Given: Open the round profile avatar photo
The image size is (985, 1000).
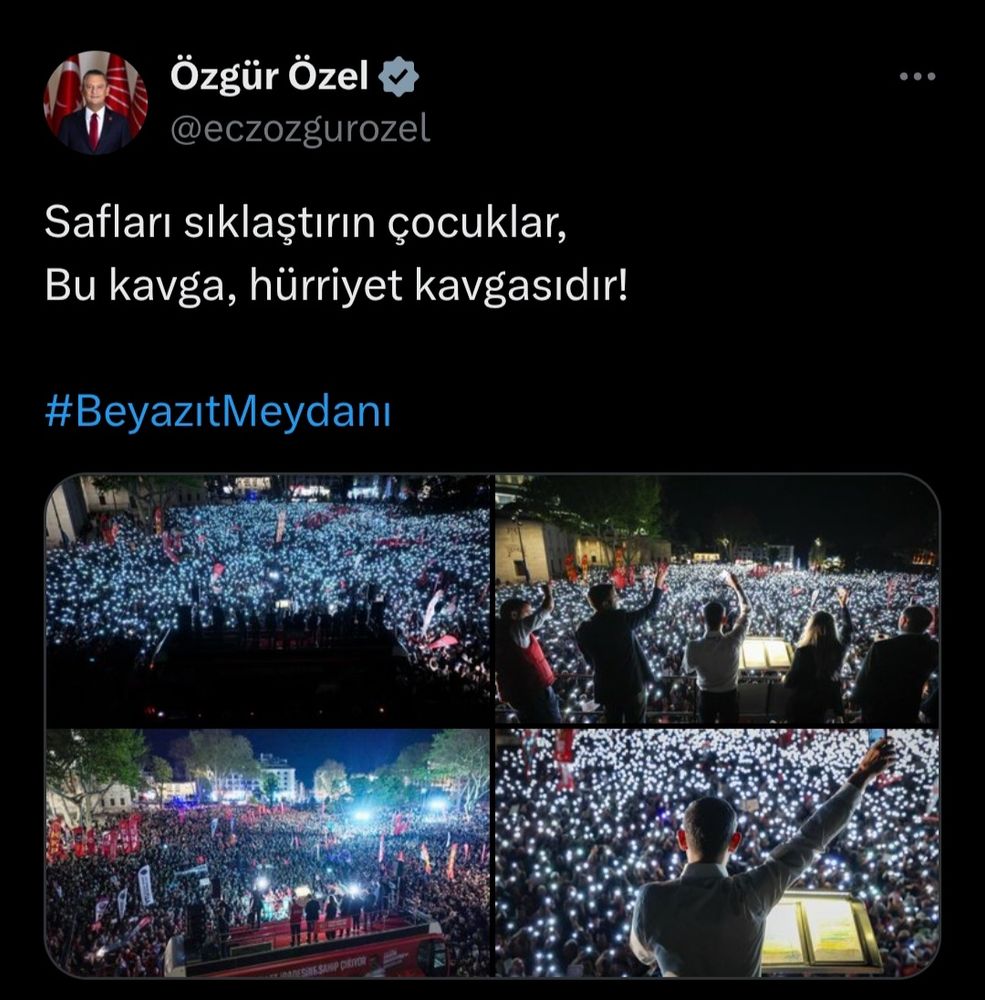Looking at the screenshot, I should click(x=96, y=103).
